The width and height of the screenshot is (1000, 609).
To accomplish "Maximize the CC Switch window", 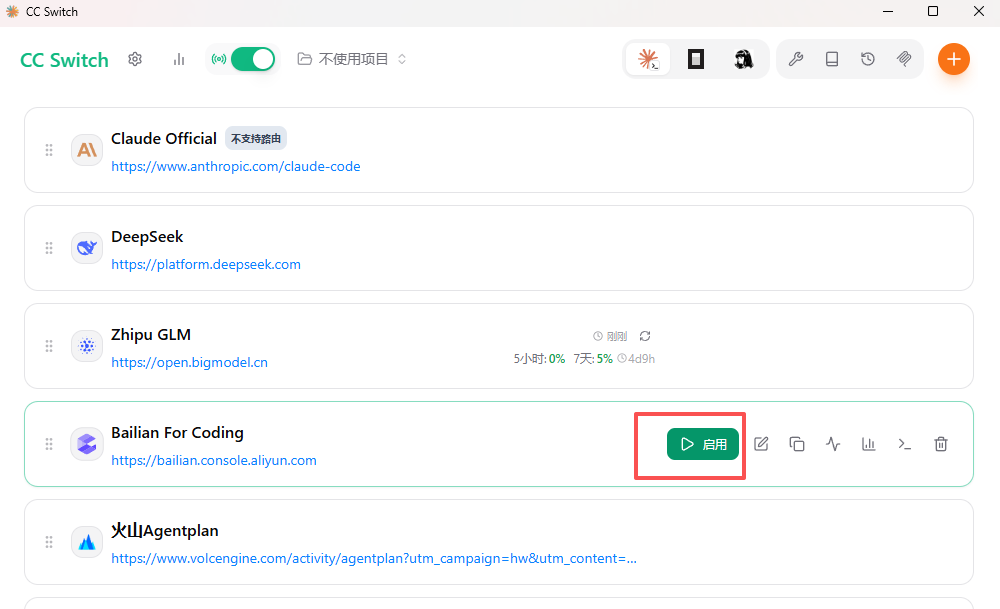I will pyautogui.click(x=932, y=11).
